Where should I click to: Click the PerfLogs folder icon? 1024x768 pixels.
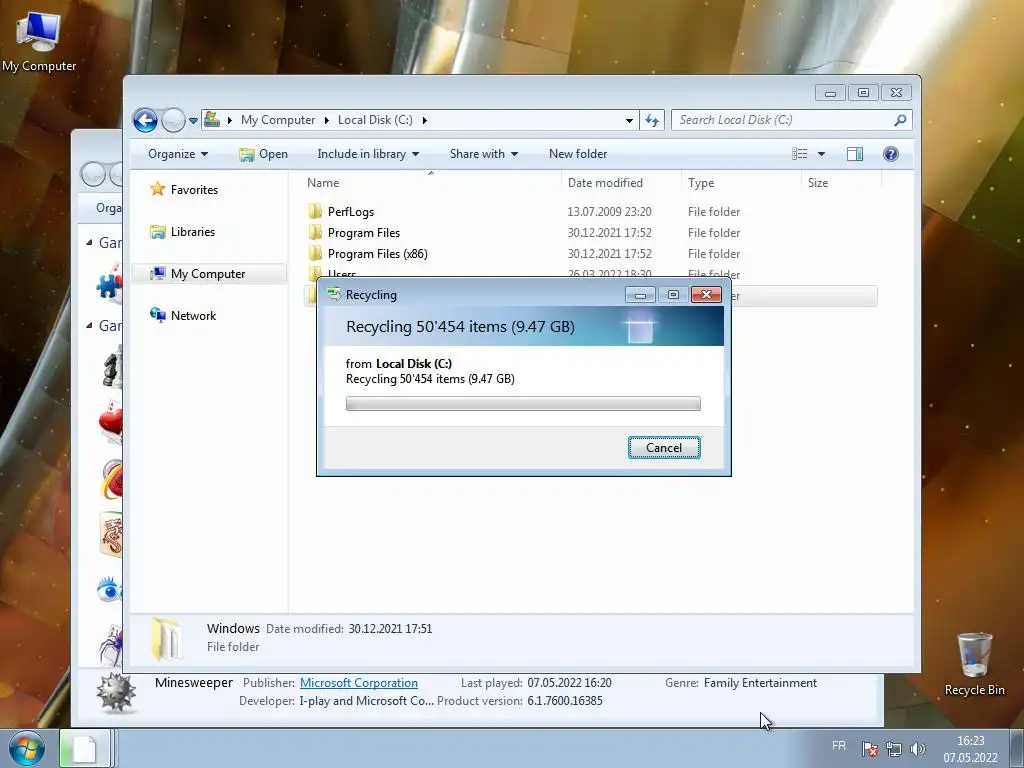click(315, 211)
